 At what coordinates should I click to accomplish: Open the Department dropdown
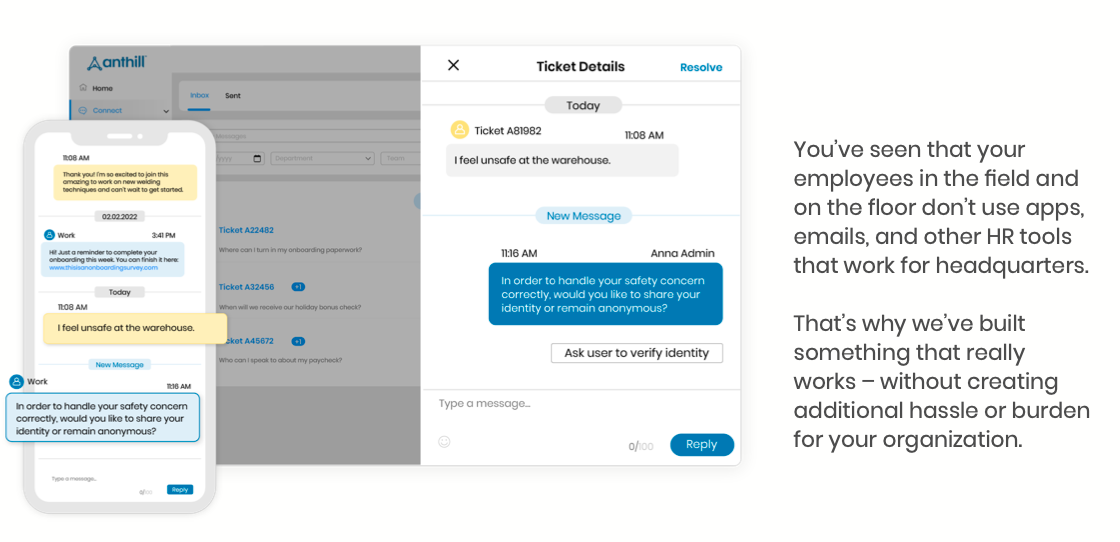(x=320, y=158)
